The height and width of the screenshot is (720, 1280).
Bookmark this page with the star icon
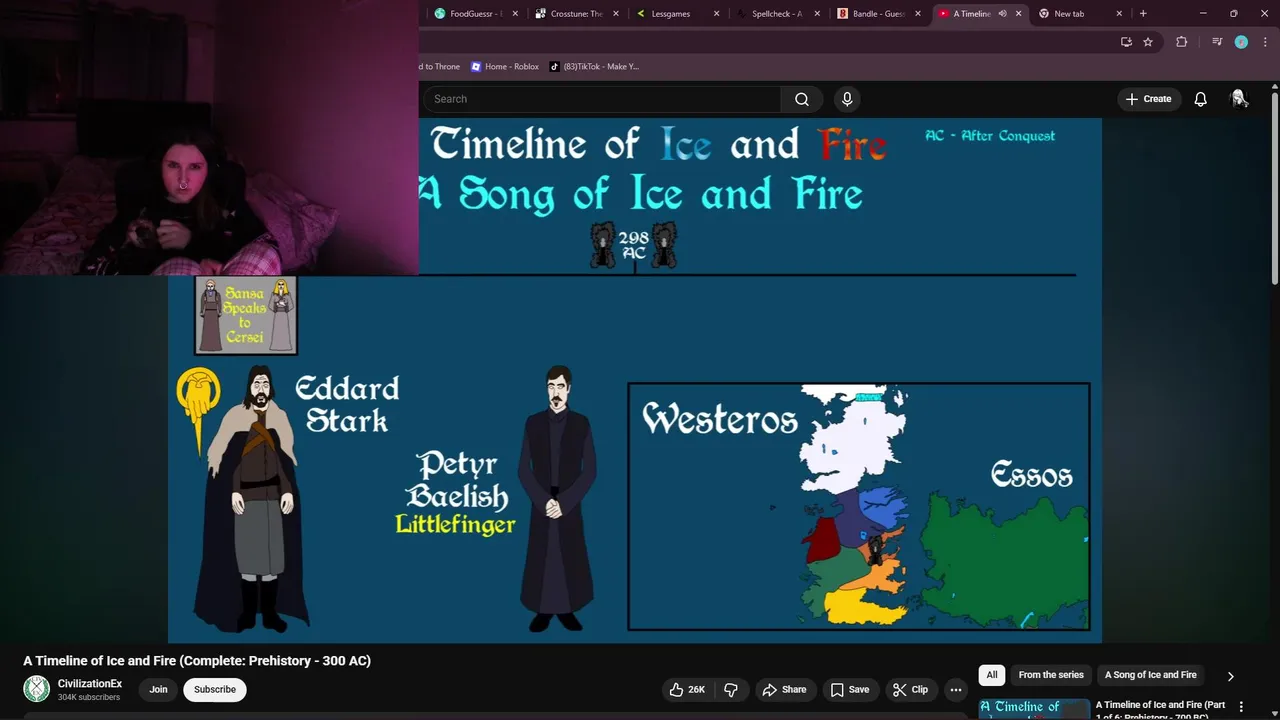click(x=1148, y=42)
